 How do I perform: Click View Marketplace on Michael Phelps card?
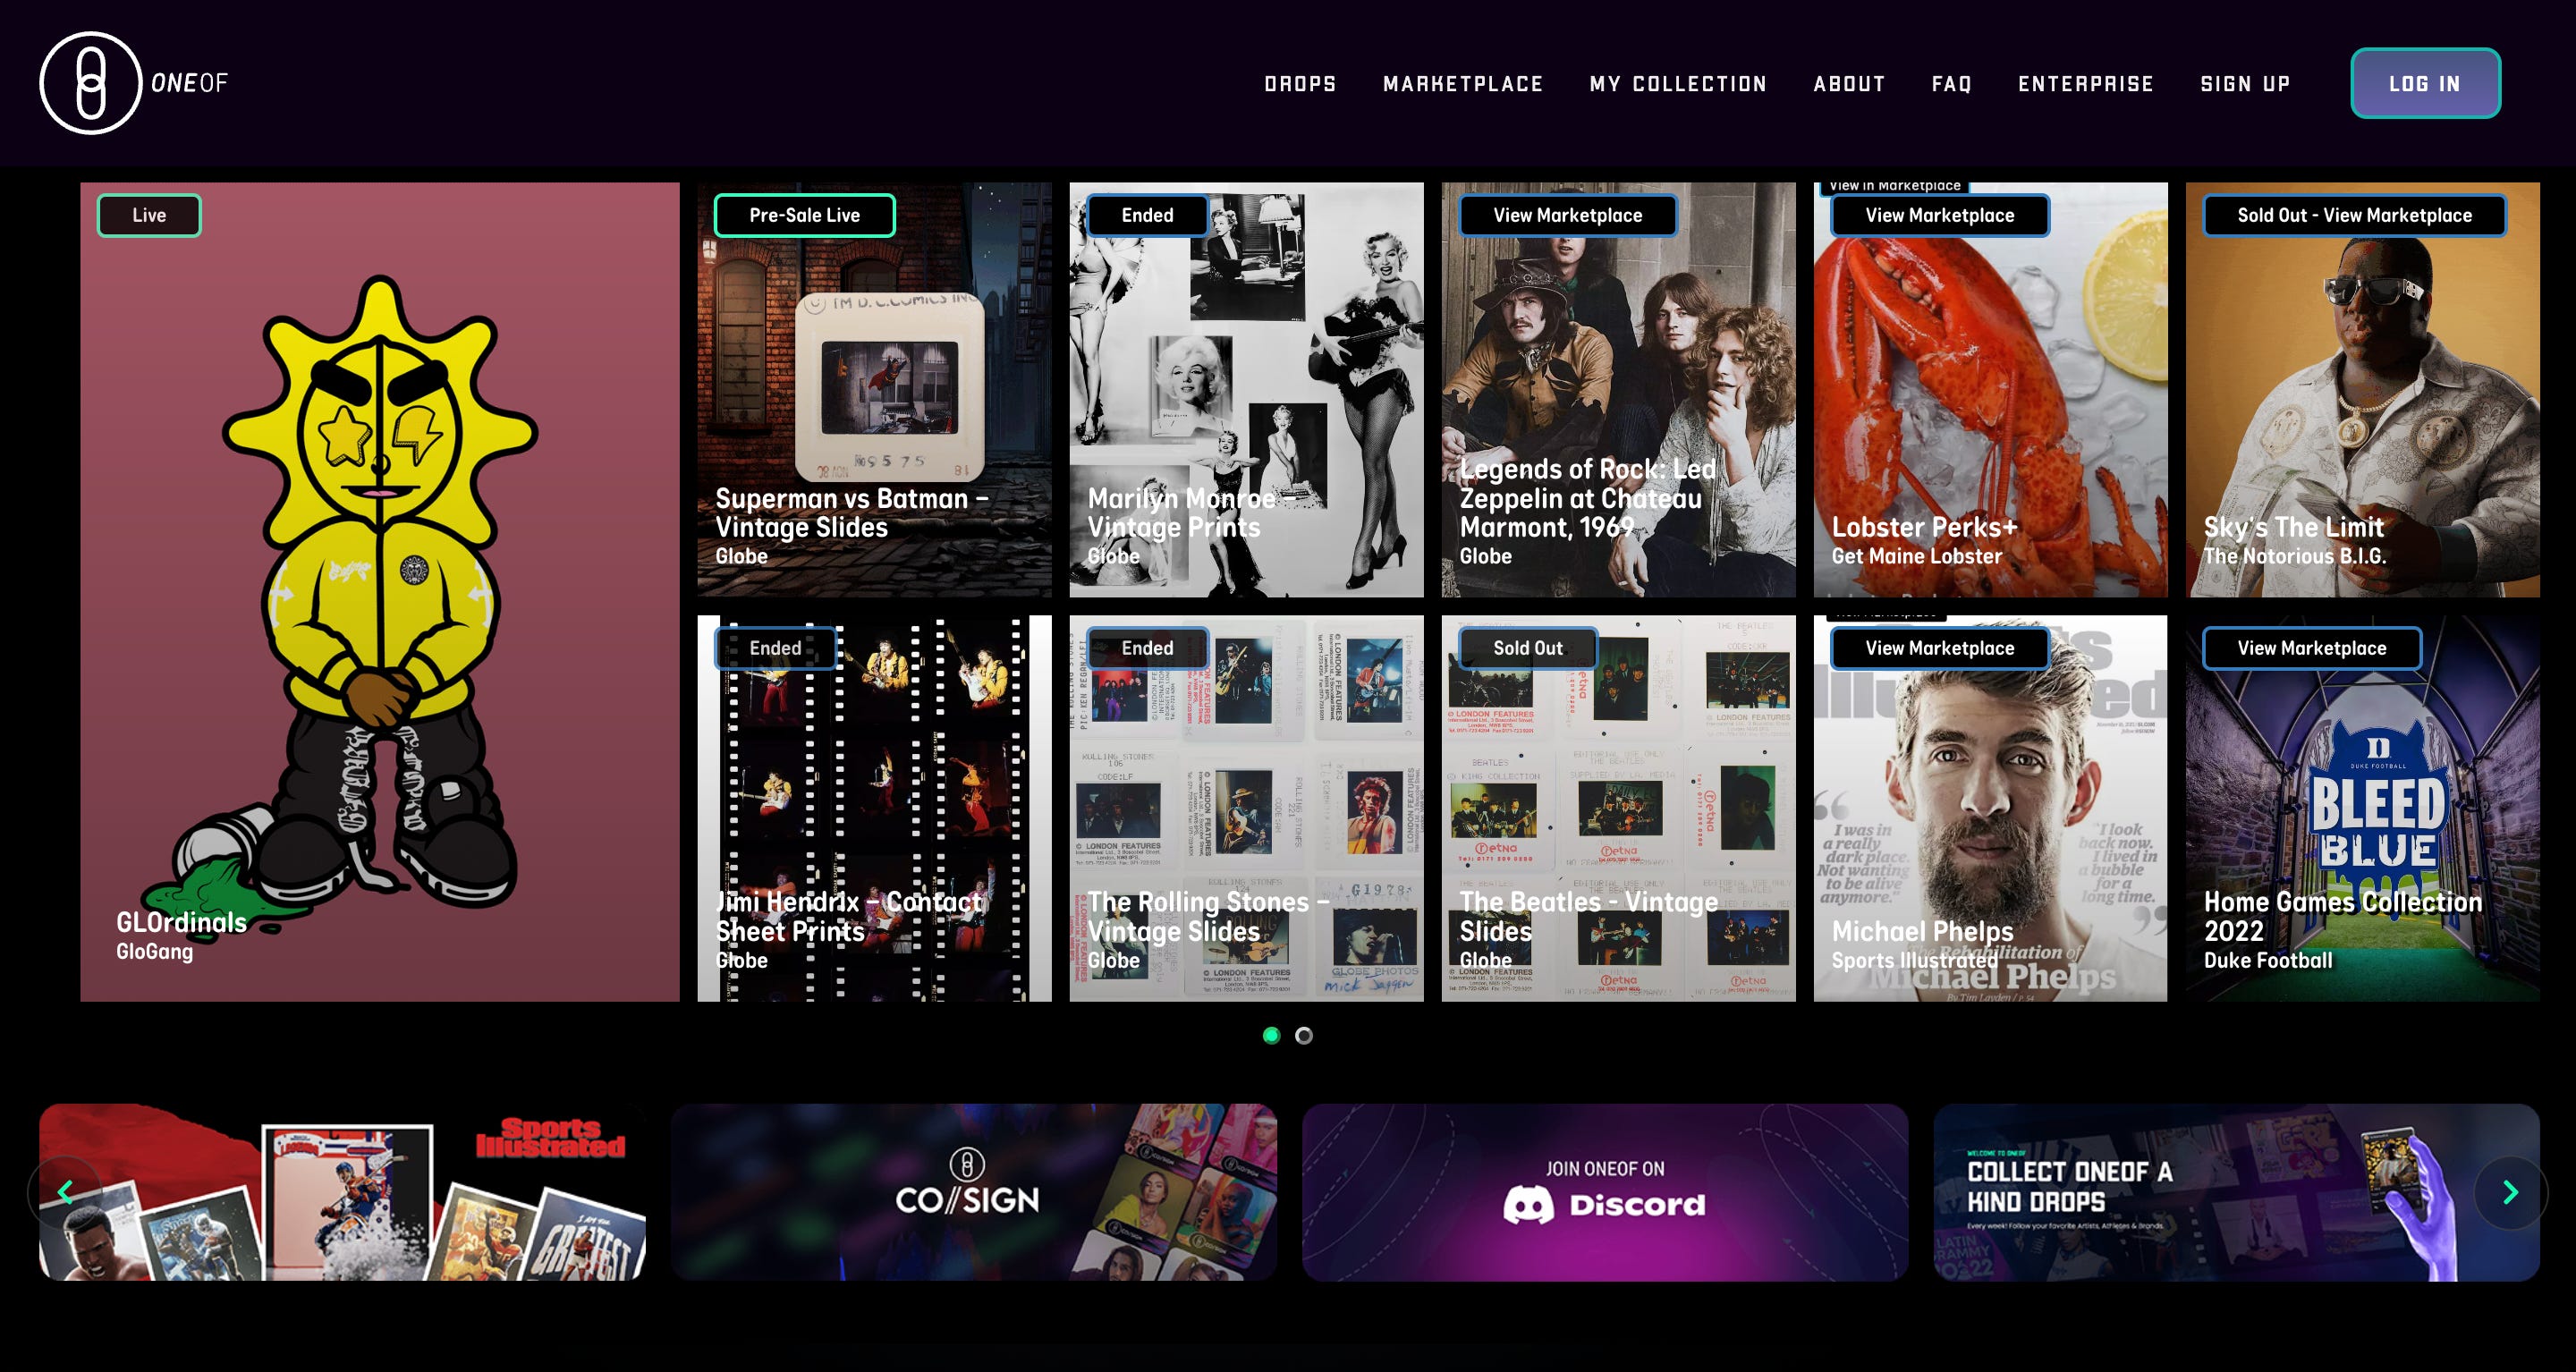(x=1939, y=648)
